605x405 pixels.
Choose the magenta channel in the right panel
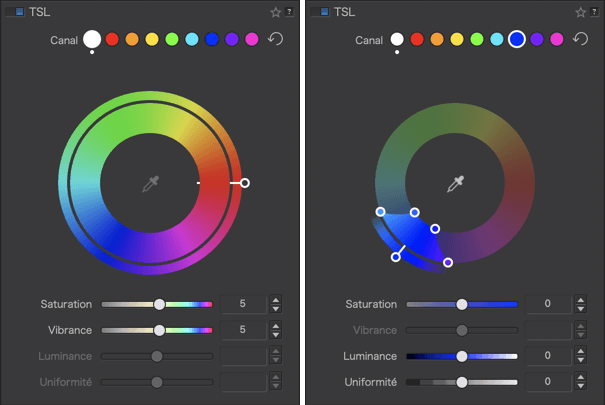(557, 39)
